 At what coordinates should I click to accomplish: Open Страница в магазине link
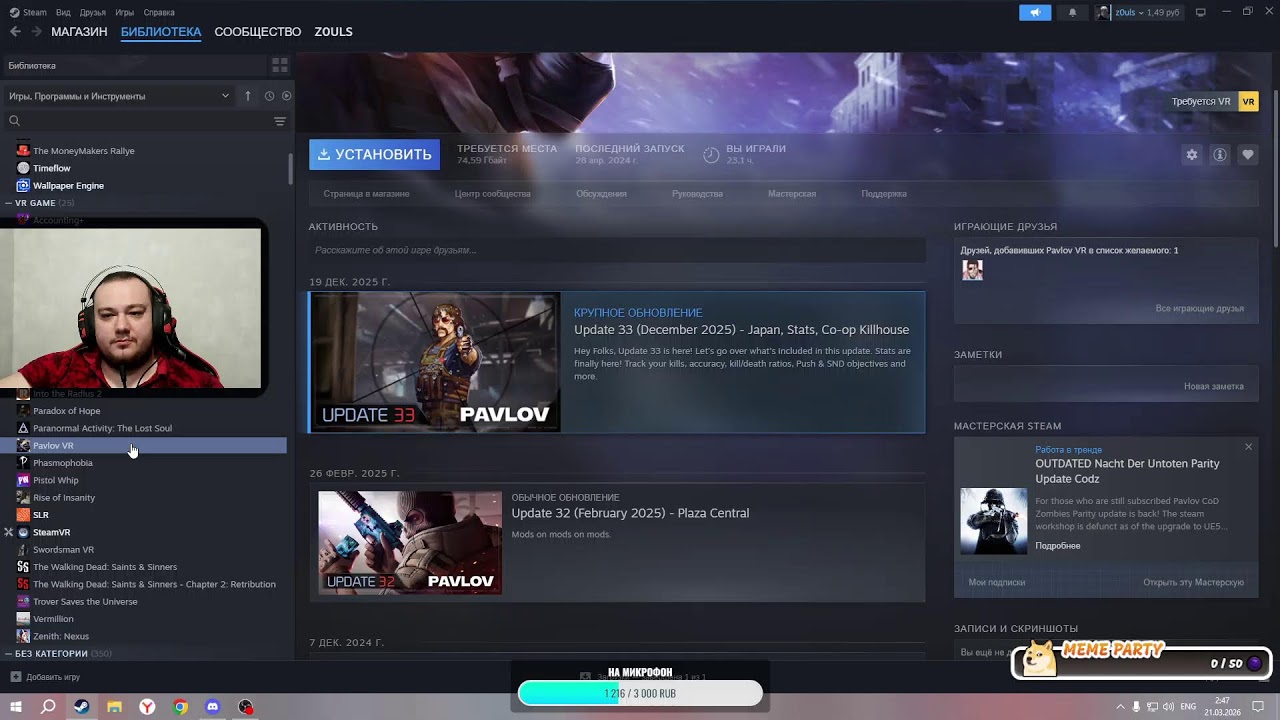tap(366, 194)
